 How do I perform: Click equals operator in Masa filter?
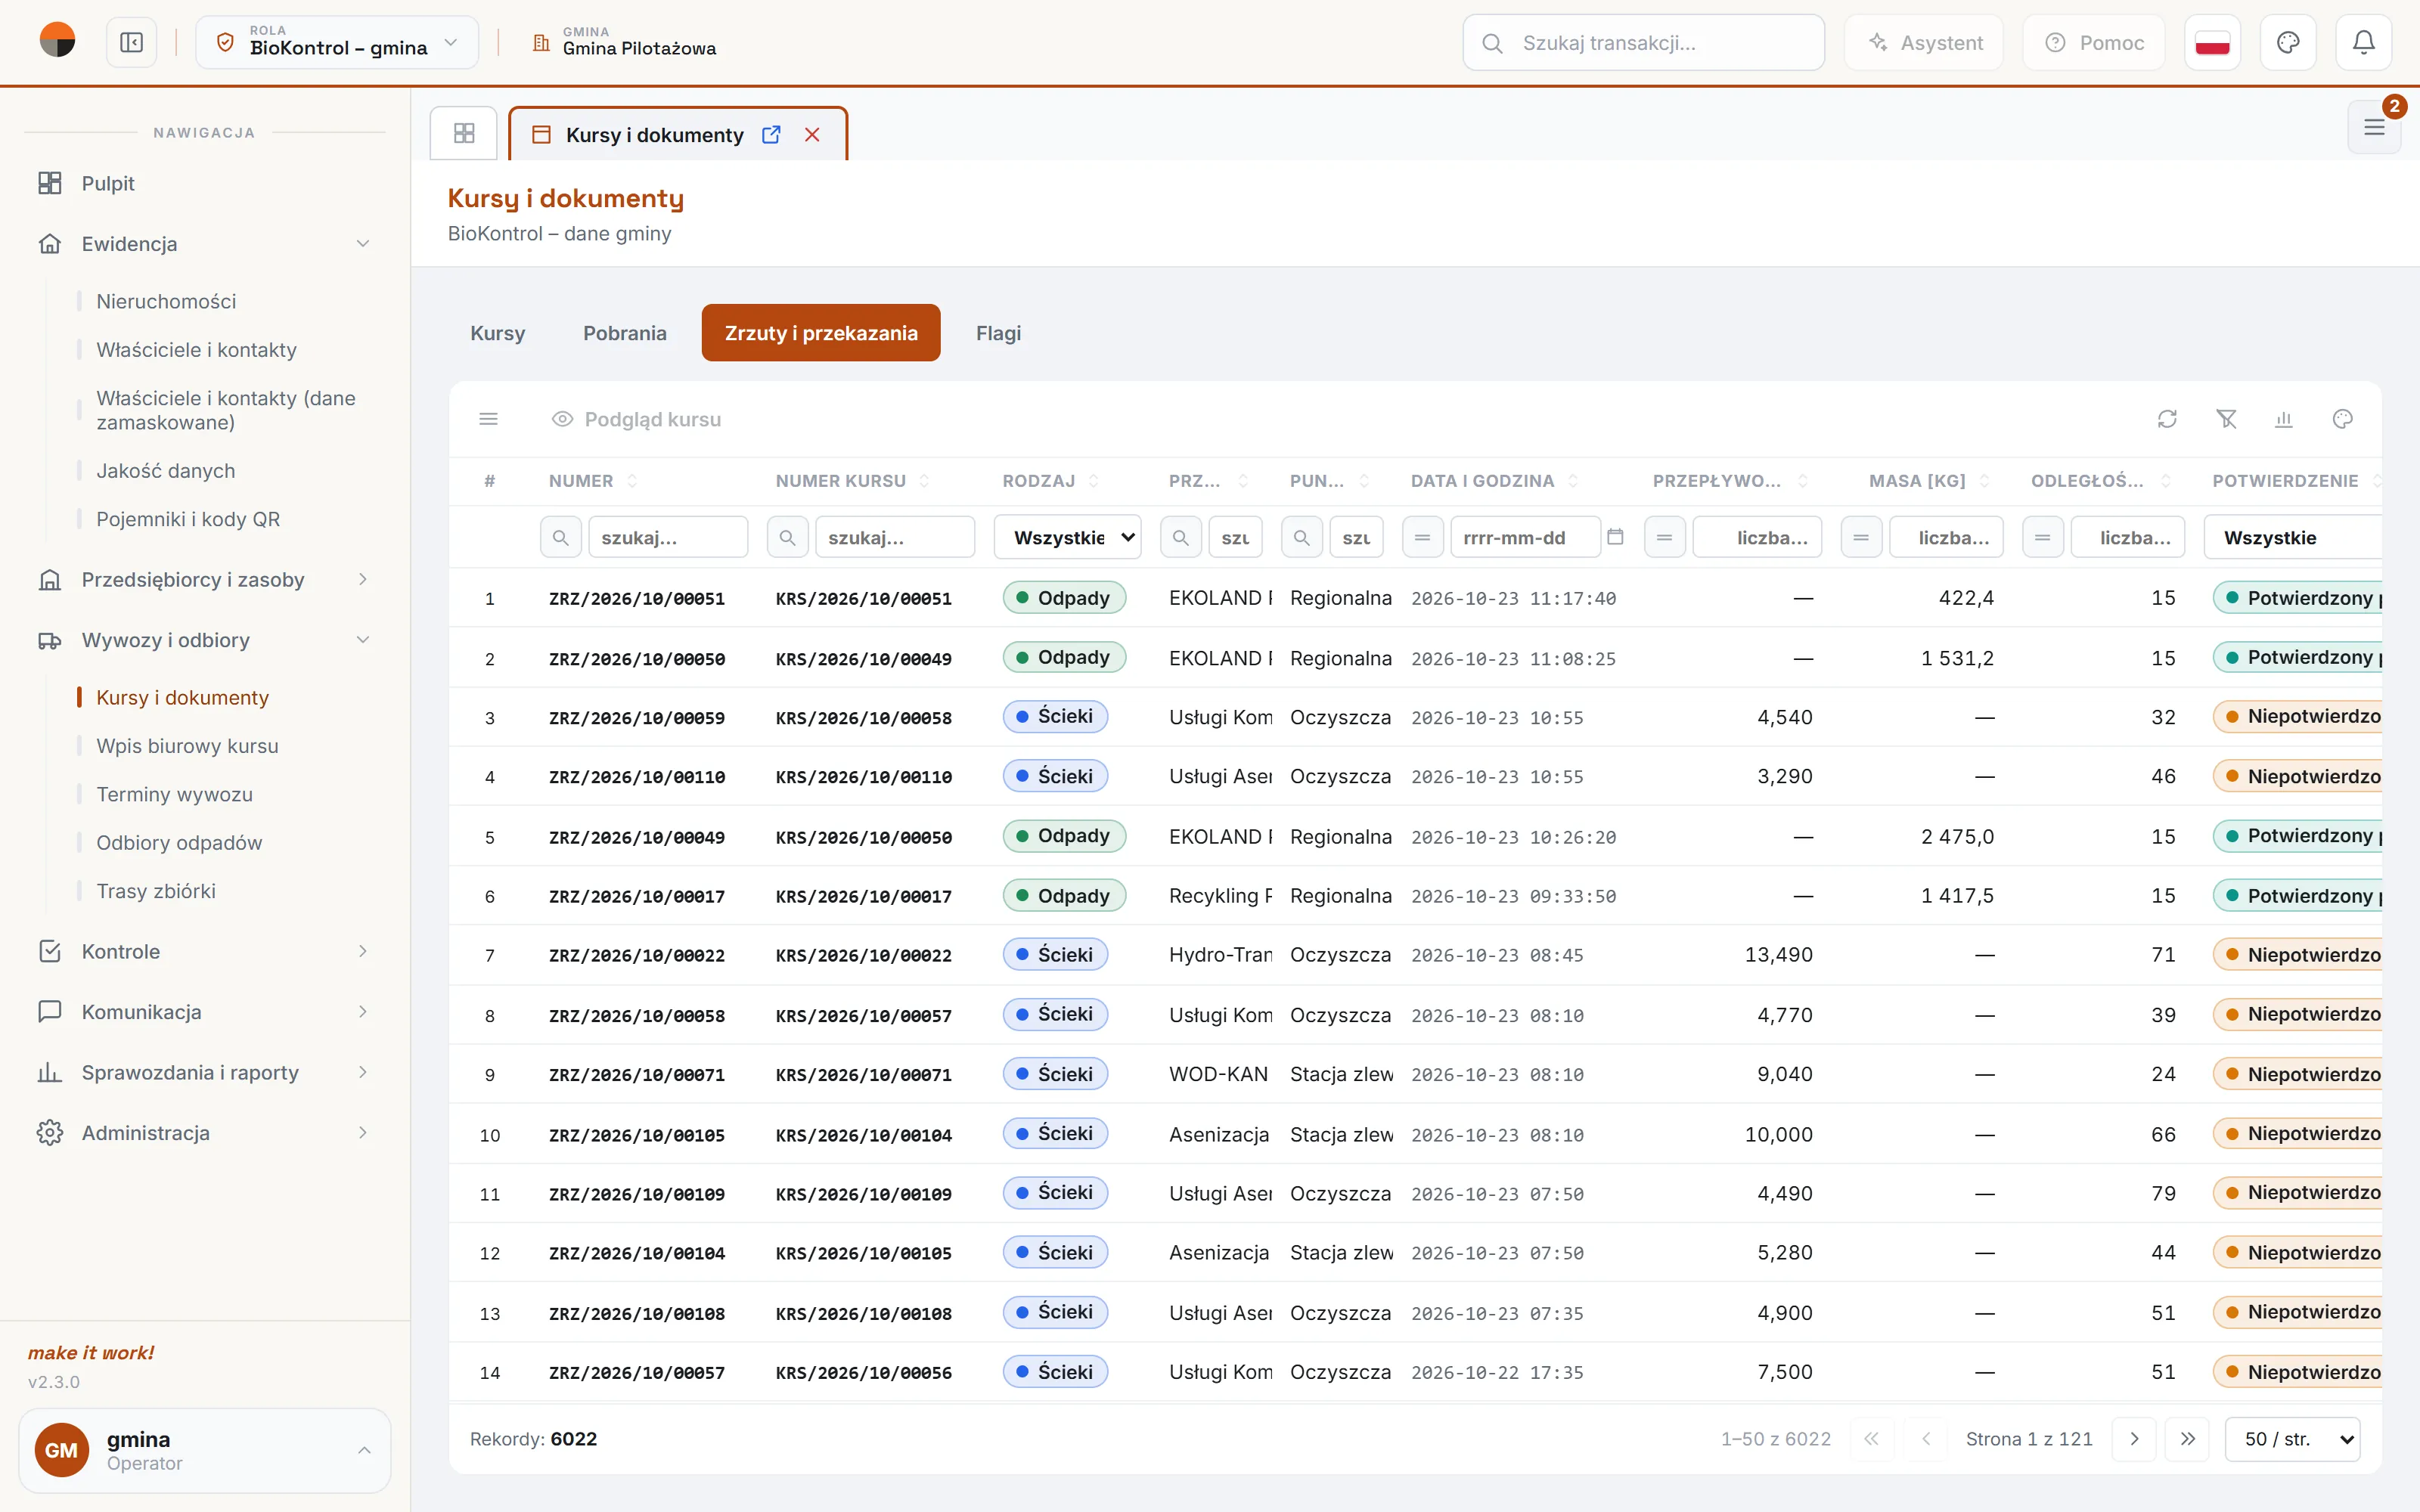(x=1861, y=537)
